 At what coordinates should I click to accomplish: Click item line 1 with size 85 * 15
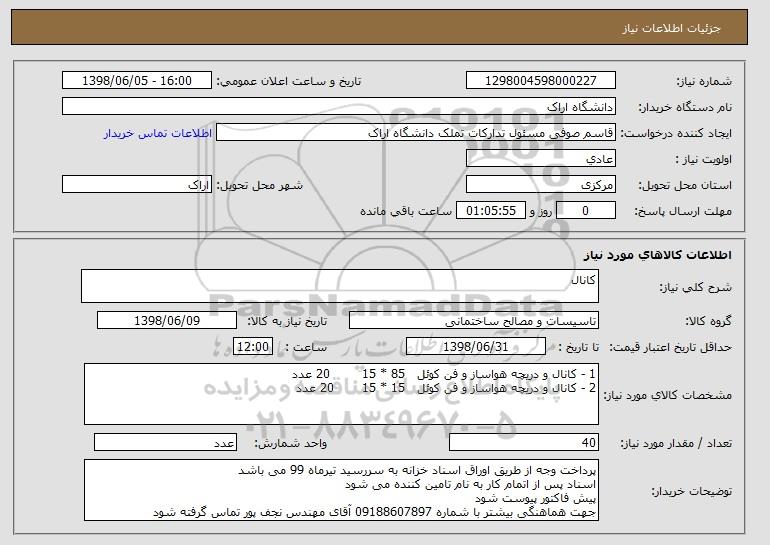pyautogui.click(x=443, y=374)
